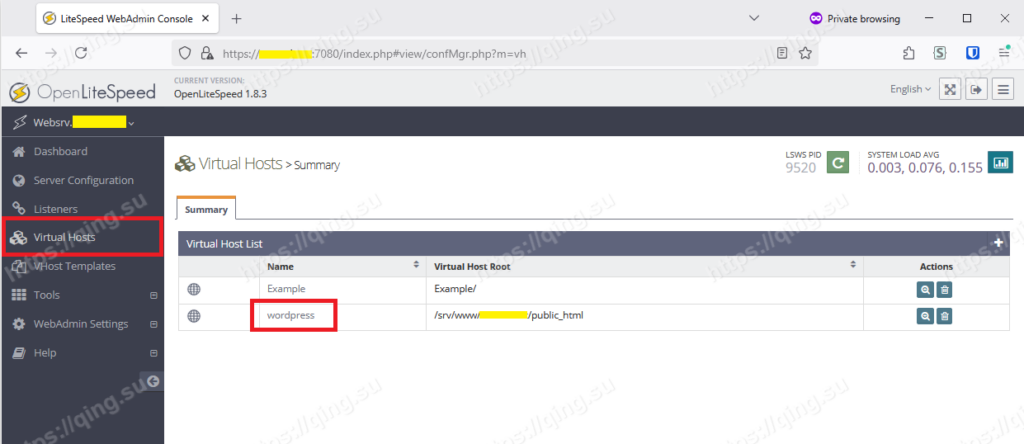
Task: Delete the wordpress virtual host
Action: 944,317
